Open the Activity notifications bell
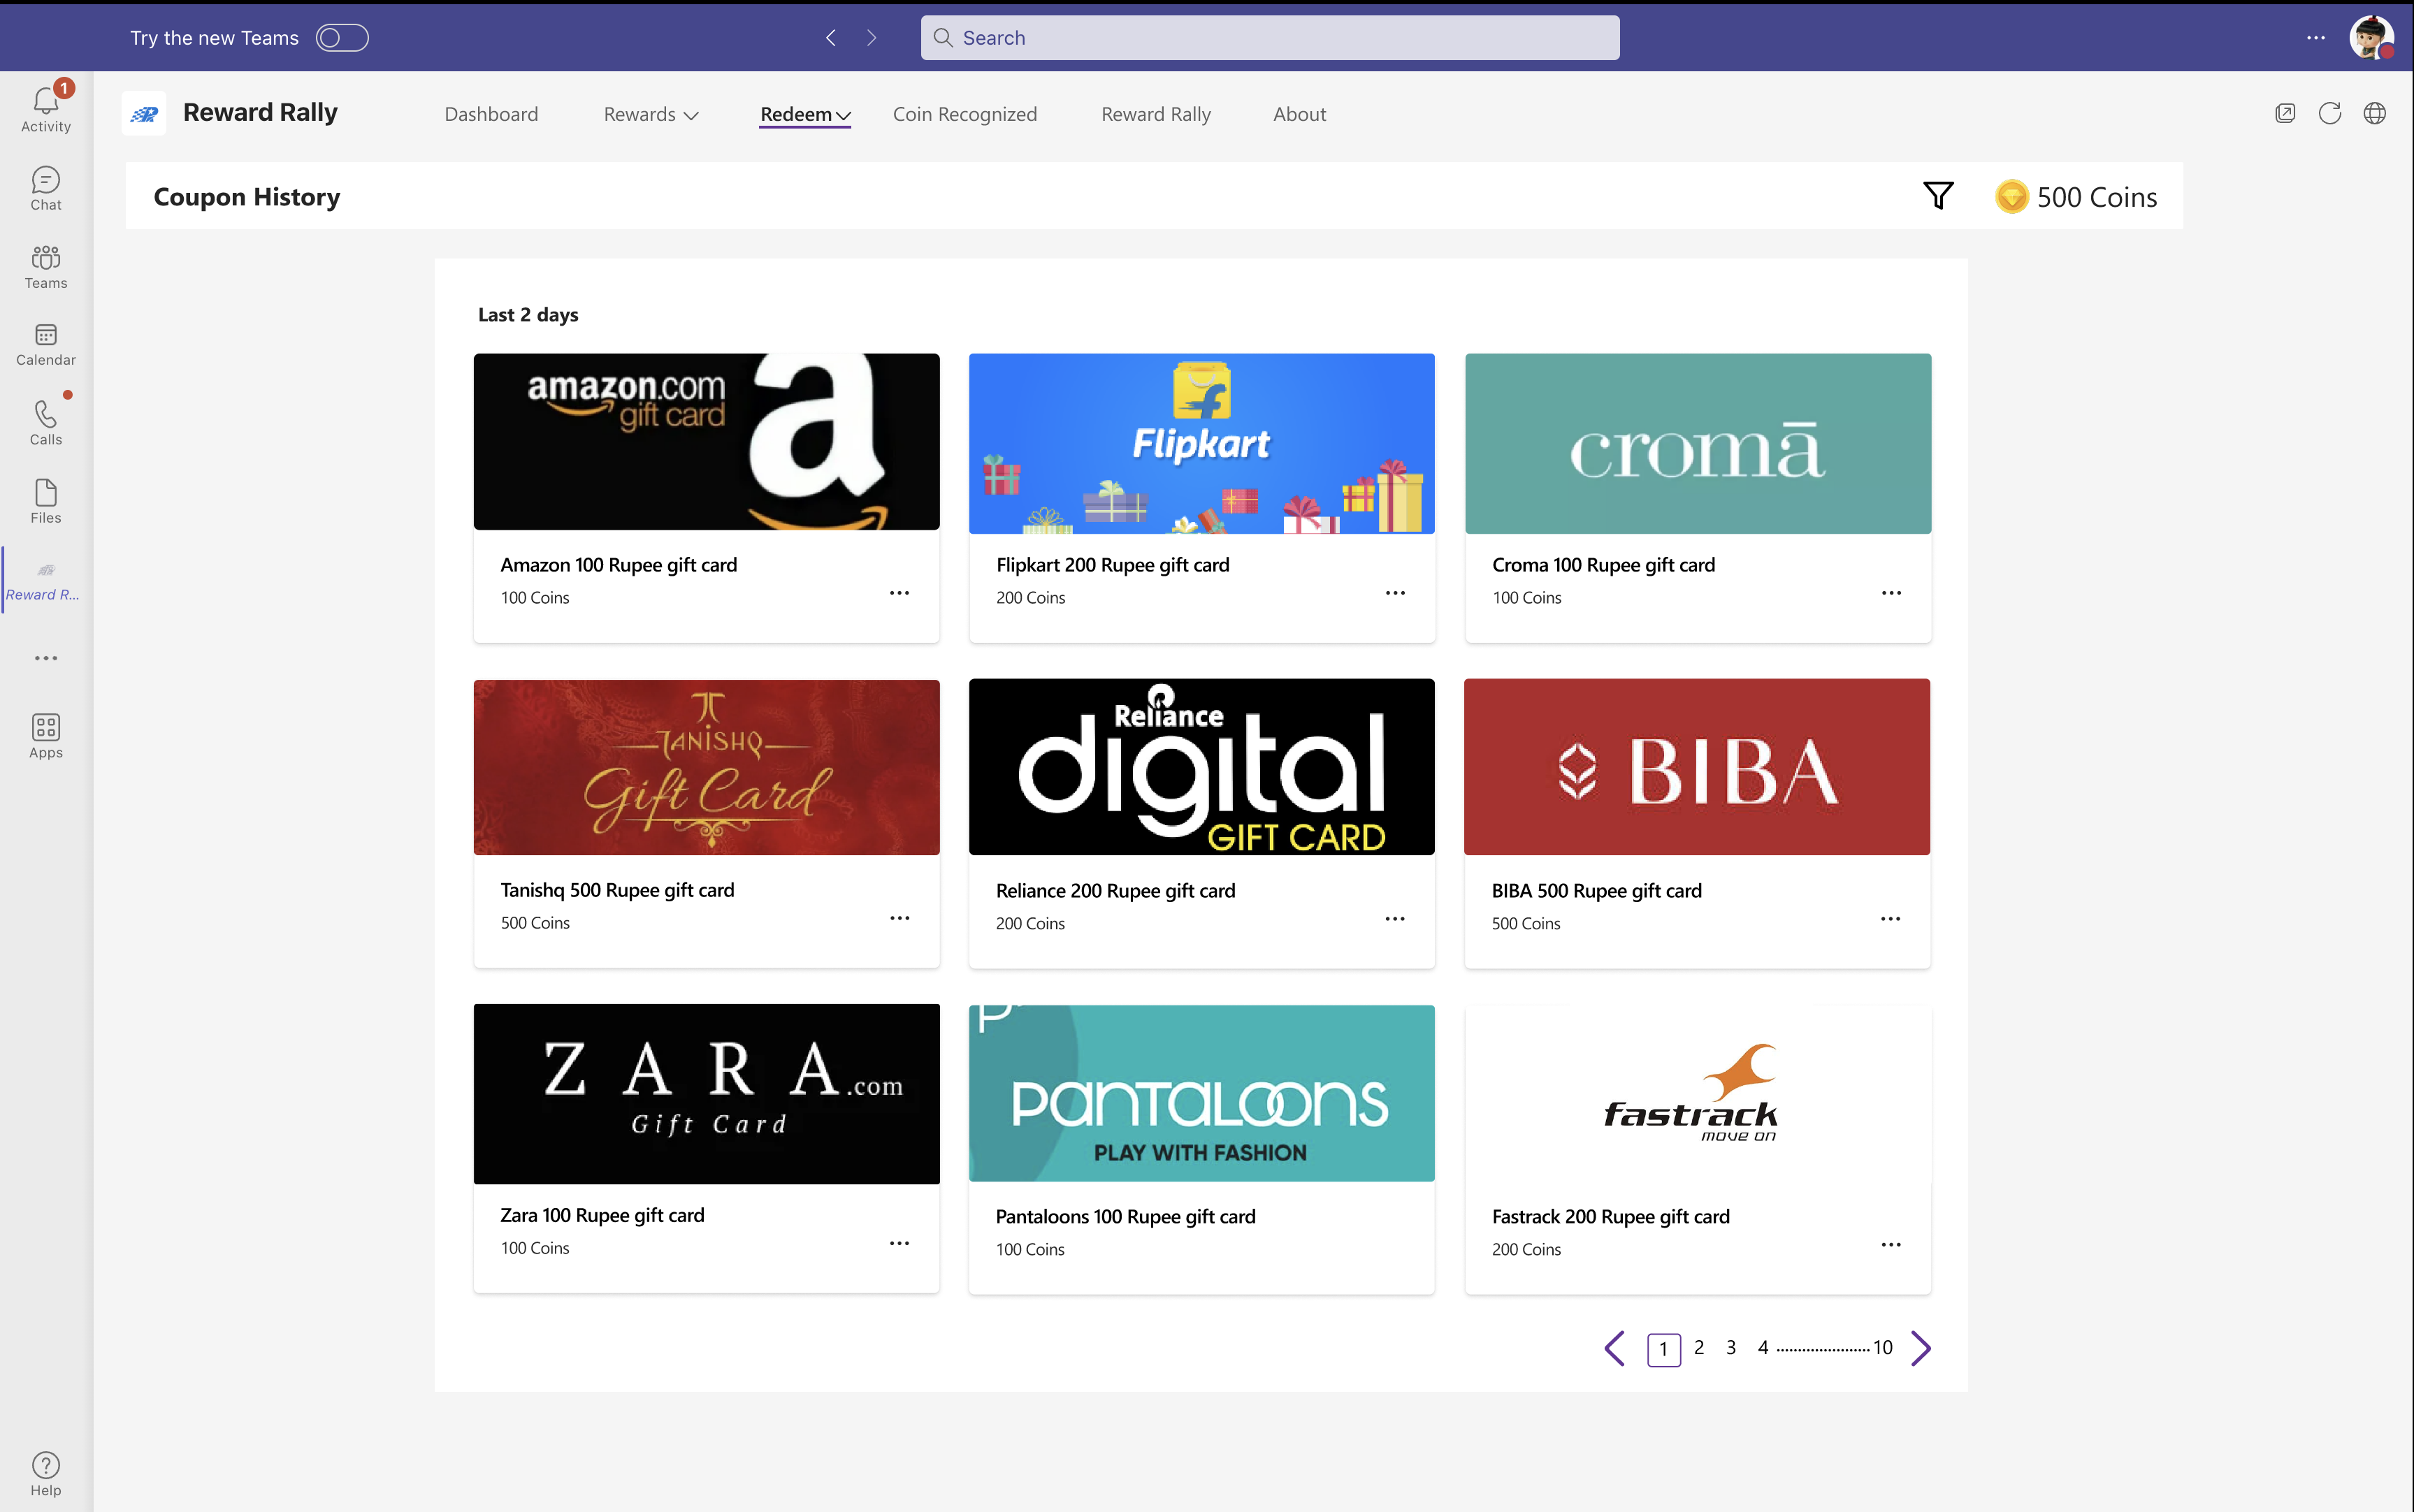The width and height of the screenshot is (2414, 1512). [x=46, y=108]
